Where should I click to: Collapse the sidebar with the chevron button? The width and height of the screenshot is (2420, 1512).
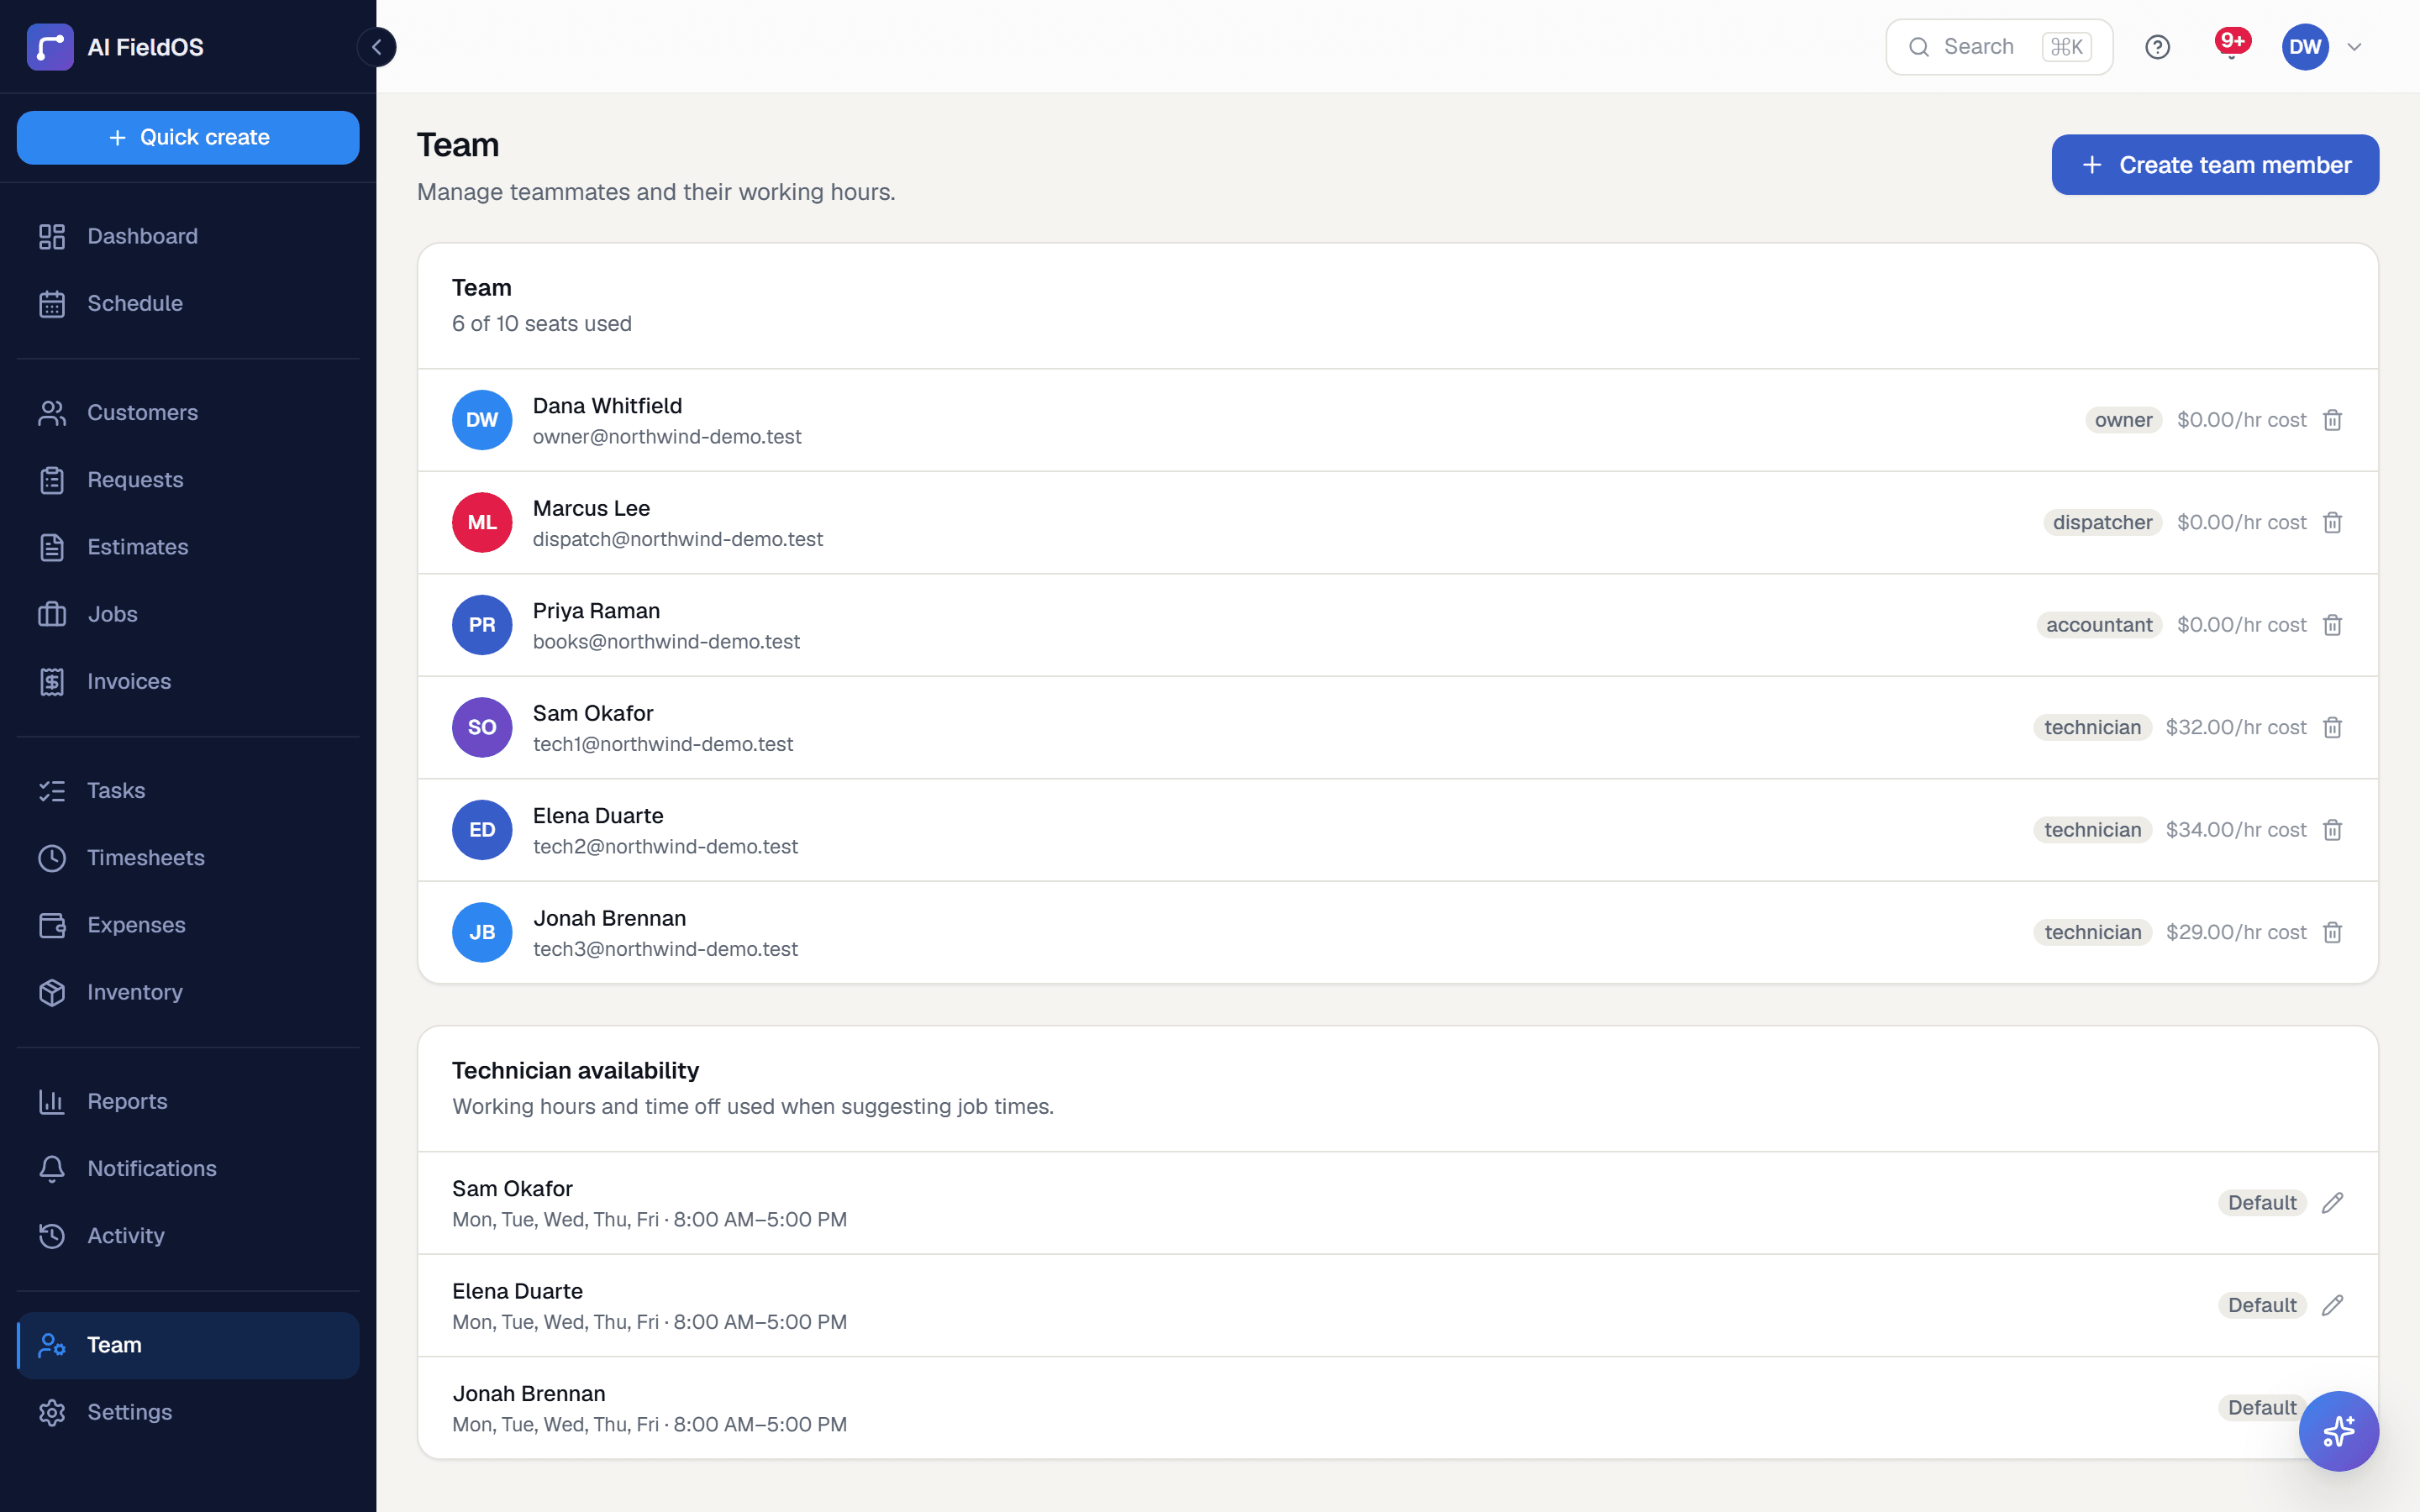(x=377, y=47)
